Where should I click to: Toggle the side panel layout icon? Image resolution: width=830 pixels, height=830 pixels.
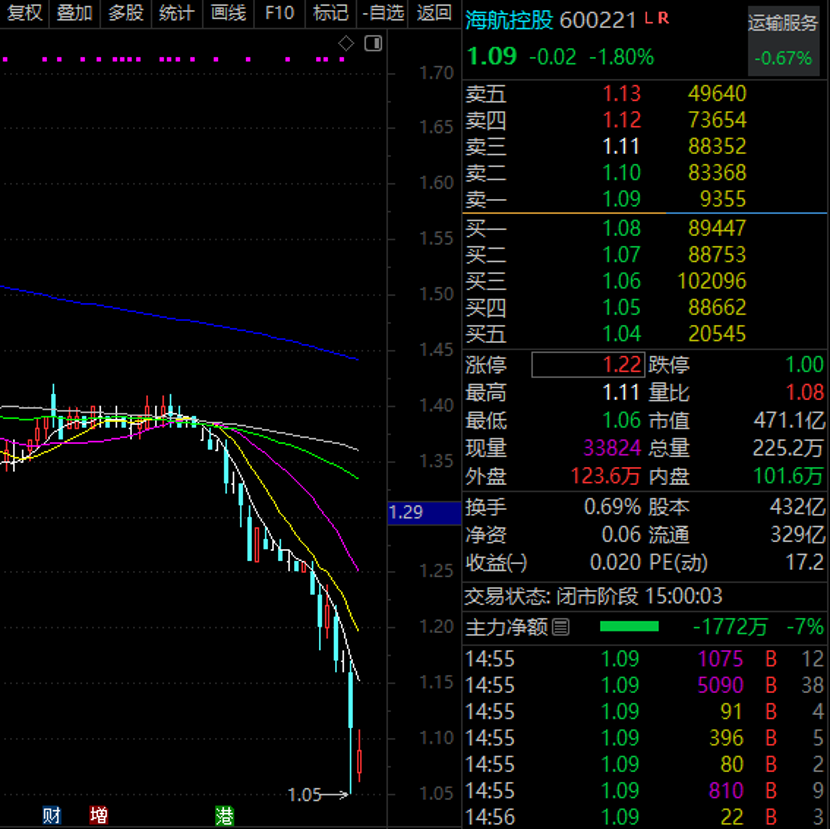click(373, 43)
